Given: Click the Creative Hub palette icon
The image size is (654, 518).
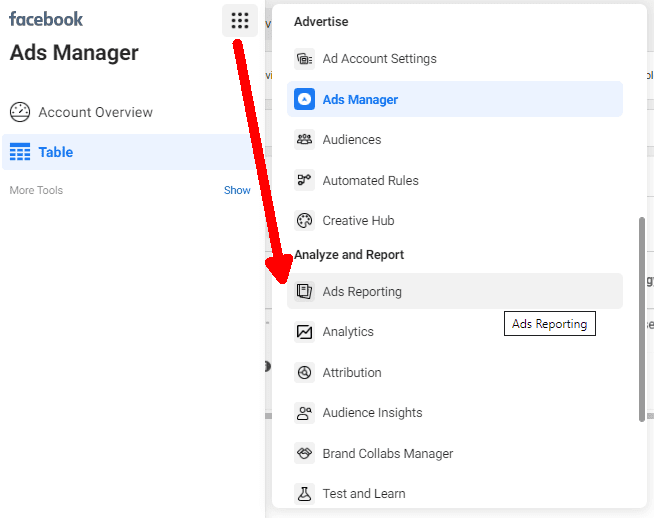Looking at the screenshot, I should pos(305,221).
